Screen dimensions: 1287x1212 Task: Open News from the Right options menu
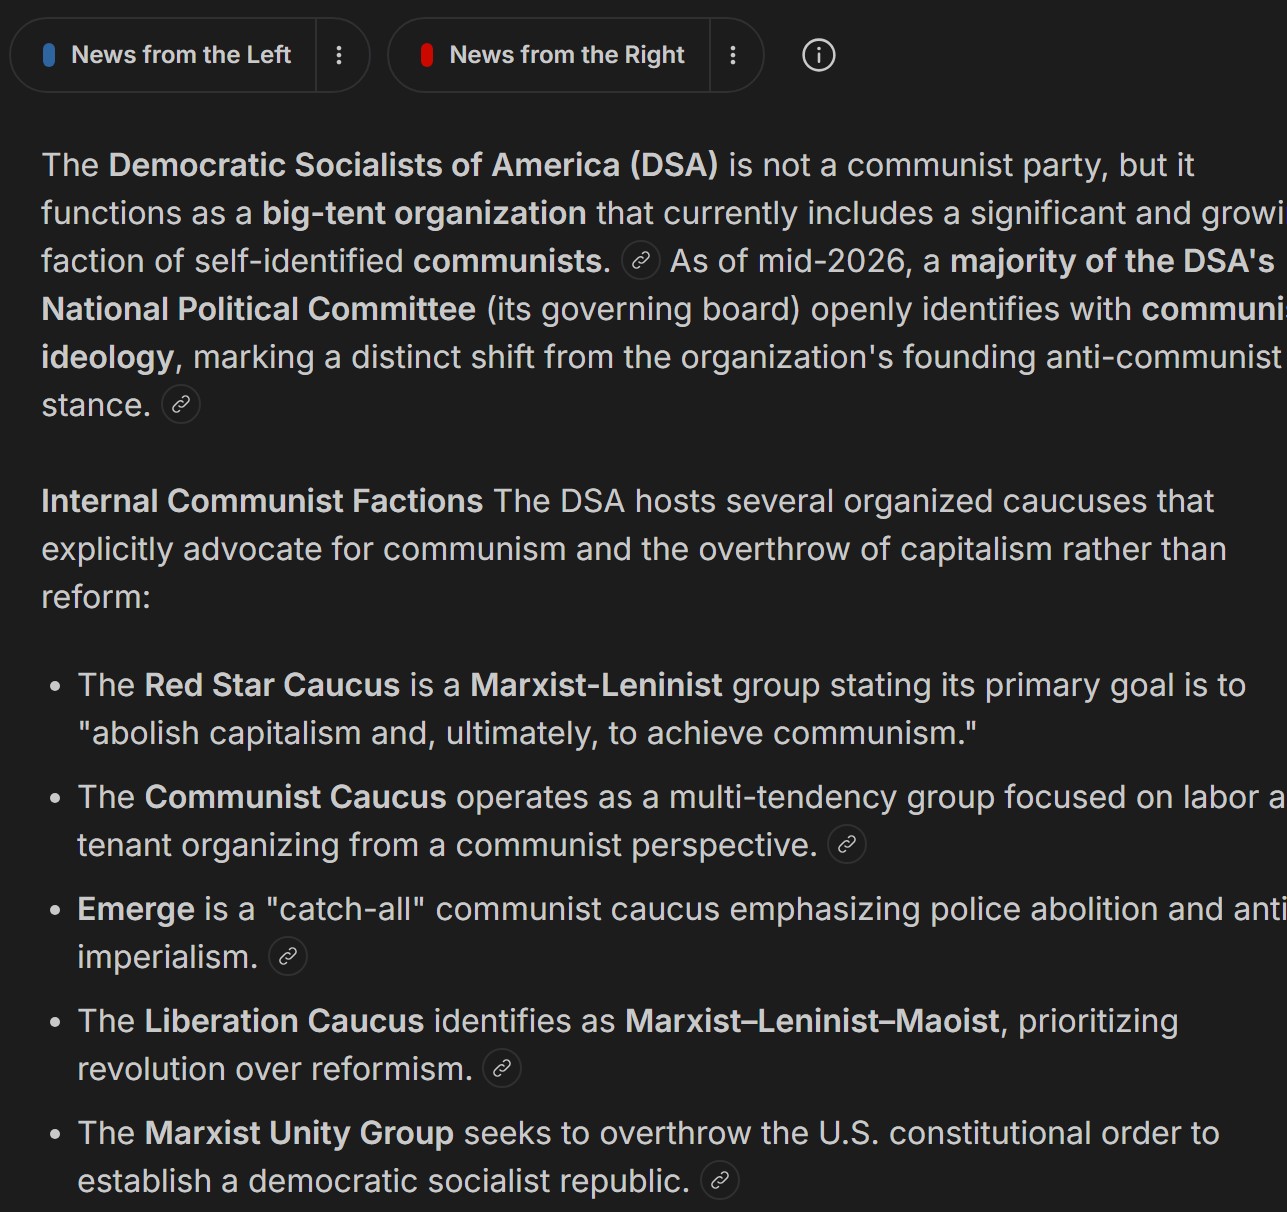point(733,55)
